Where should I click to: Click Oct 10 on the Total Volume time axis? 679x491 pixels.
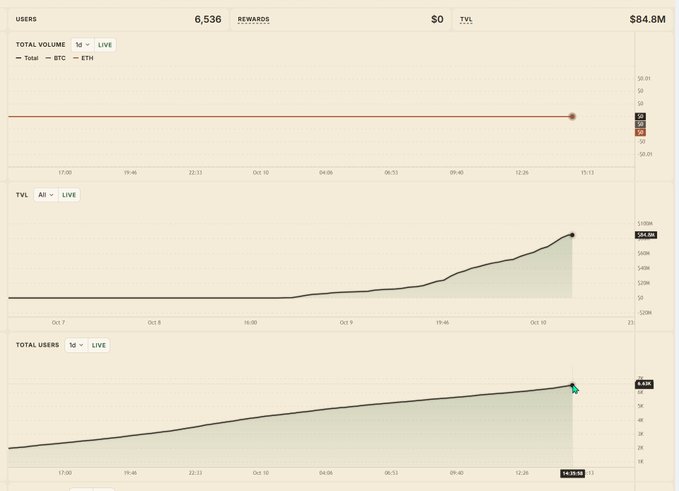261,172
